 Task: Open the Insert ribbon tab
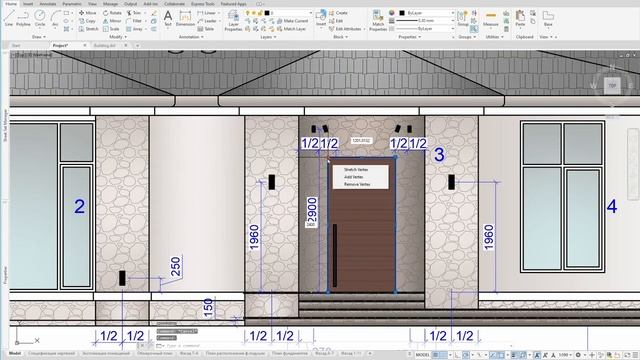pyautogui.click(x=28, y=4)
